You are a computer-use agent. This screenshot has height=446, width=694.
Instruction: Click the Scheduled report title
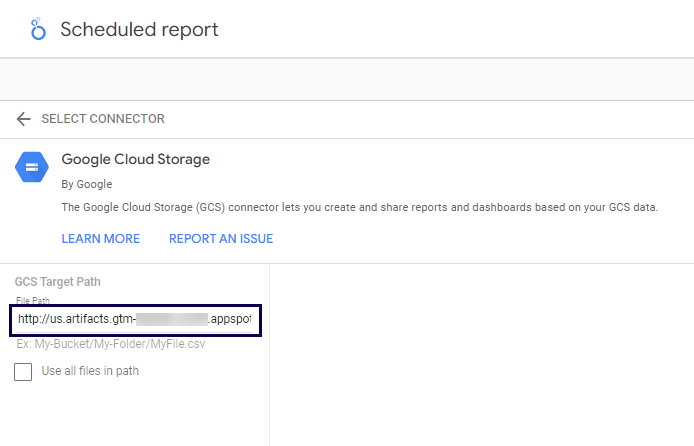tap(139, 29)
